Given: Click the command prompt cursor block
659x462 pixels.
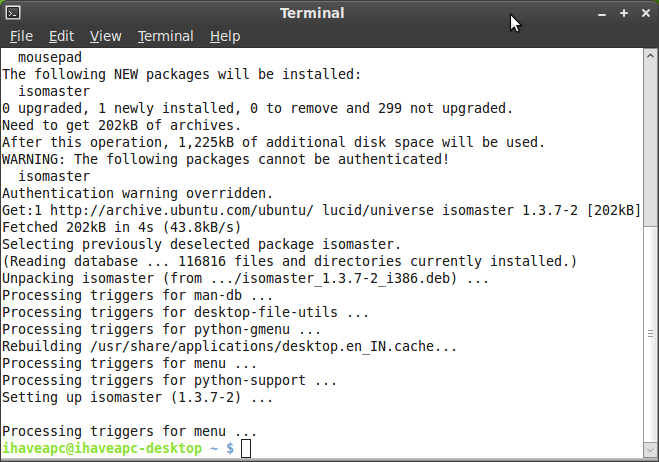Looking at the screenshot, I should [246, 448].
